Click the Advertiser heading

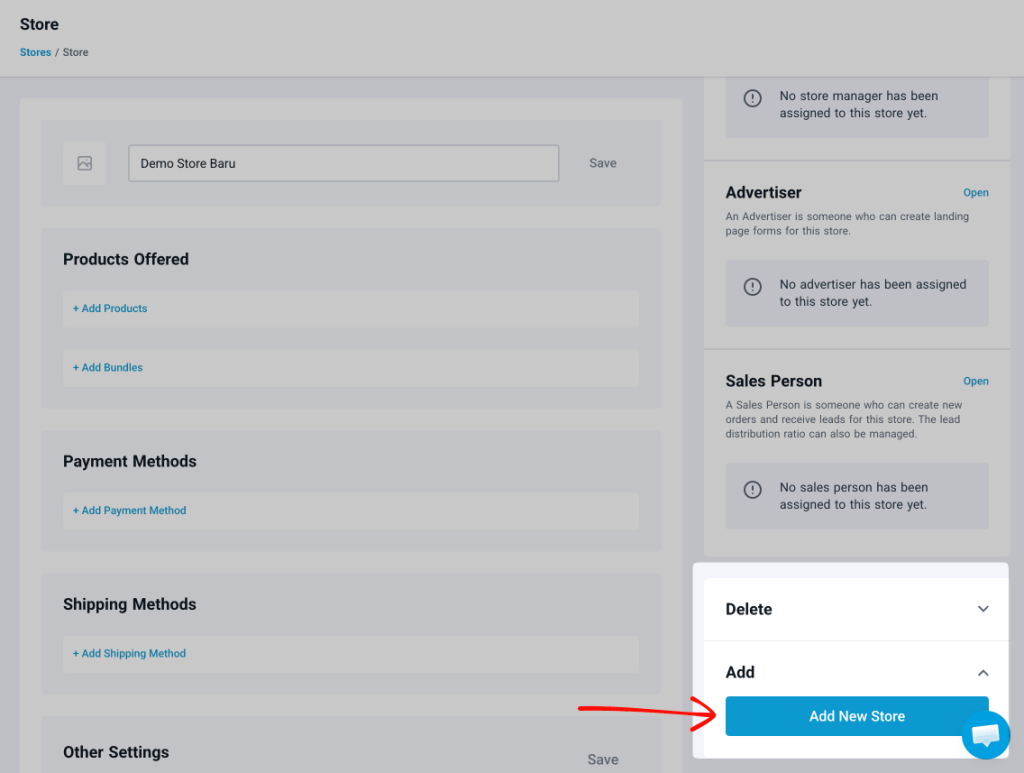[763, 193]
